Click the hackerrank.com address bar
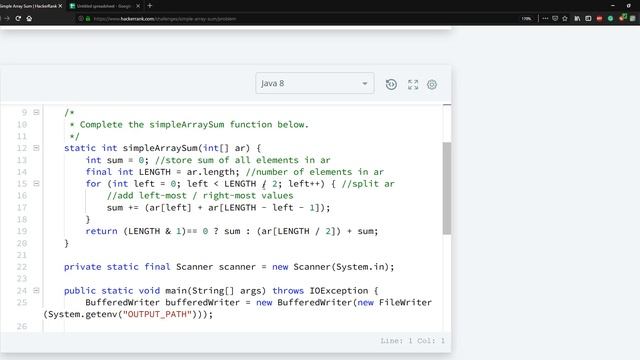This screenshot has height=360, width=640. click(x=286, y=19)
